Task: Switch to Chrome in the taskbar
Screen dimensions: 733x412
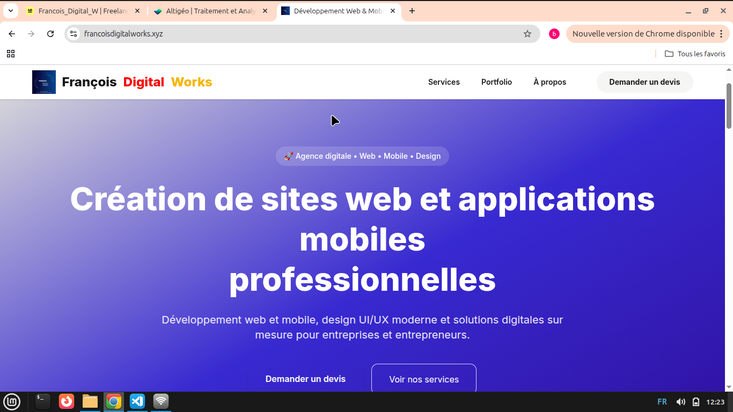Action: (x=113, y=401)
